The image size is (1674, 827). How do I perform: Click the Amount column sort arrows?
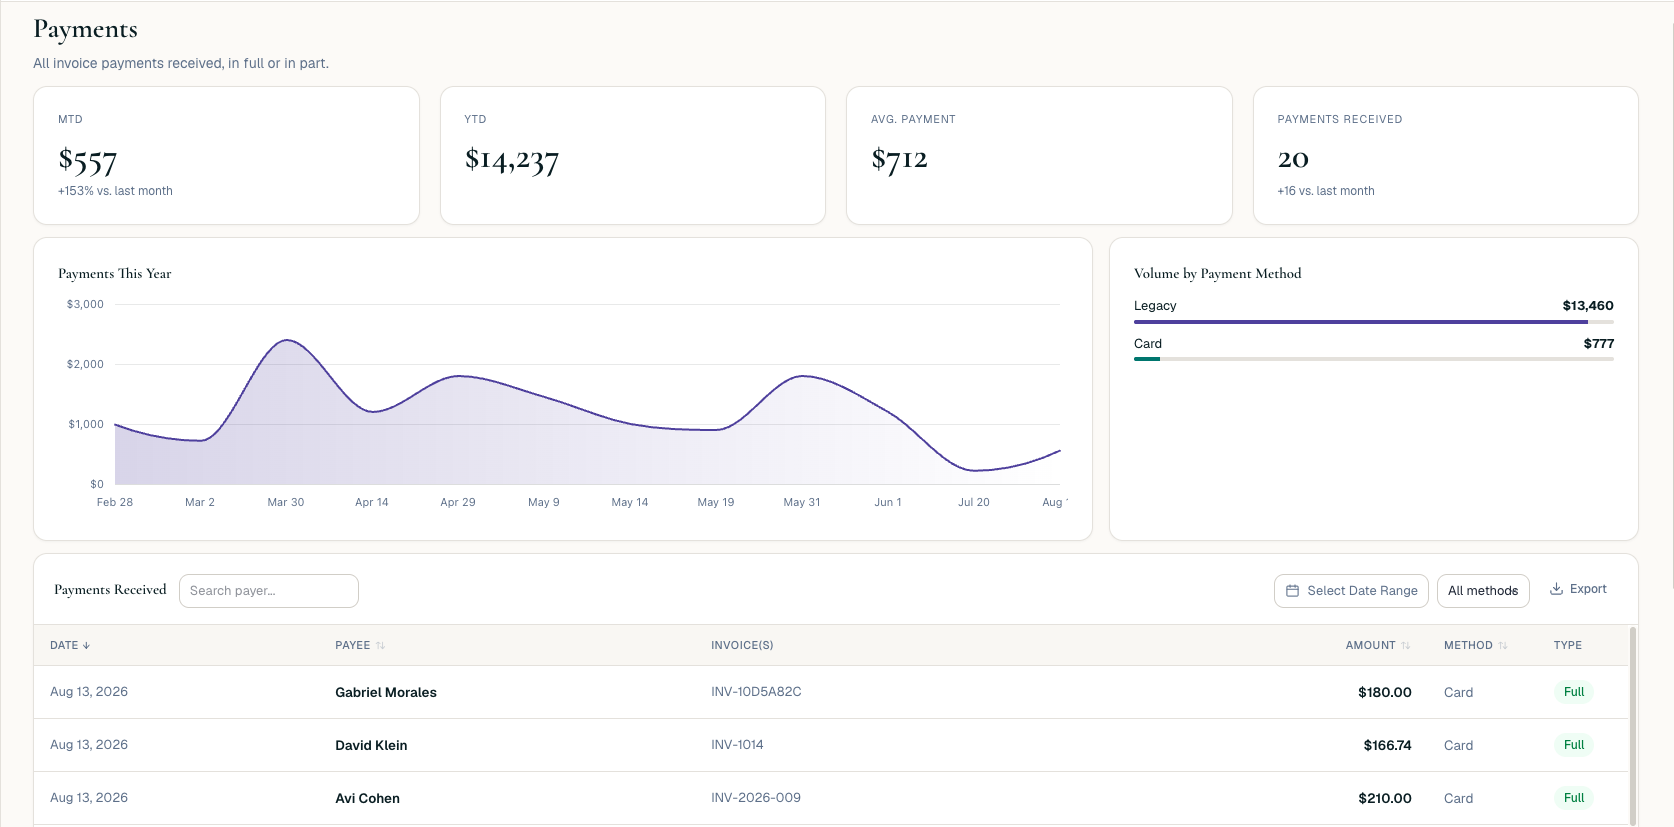(x=1405, y=646)
